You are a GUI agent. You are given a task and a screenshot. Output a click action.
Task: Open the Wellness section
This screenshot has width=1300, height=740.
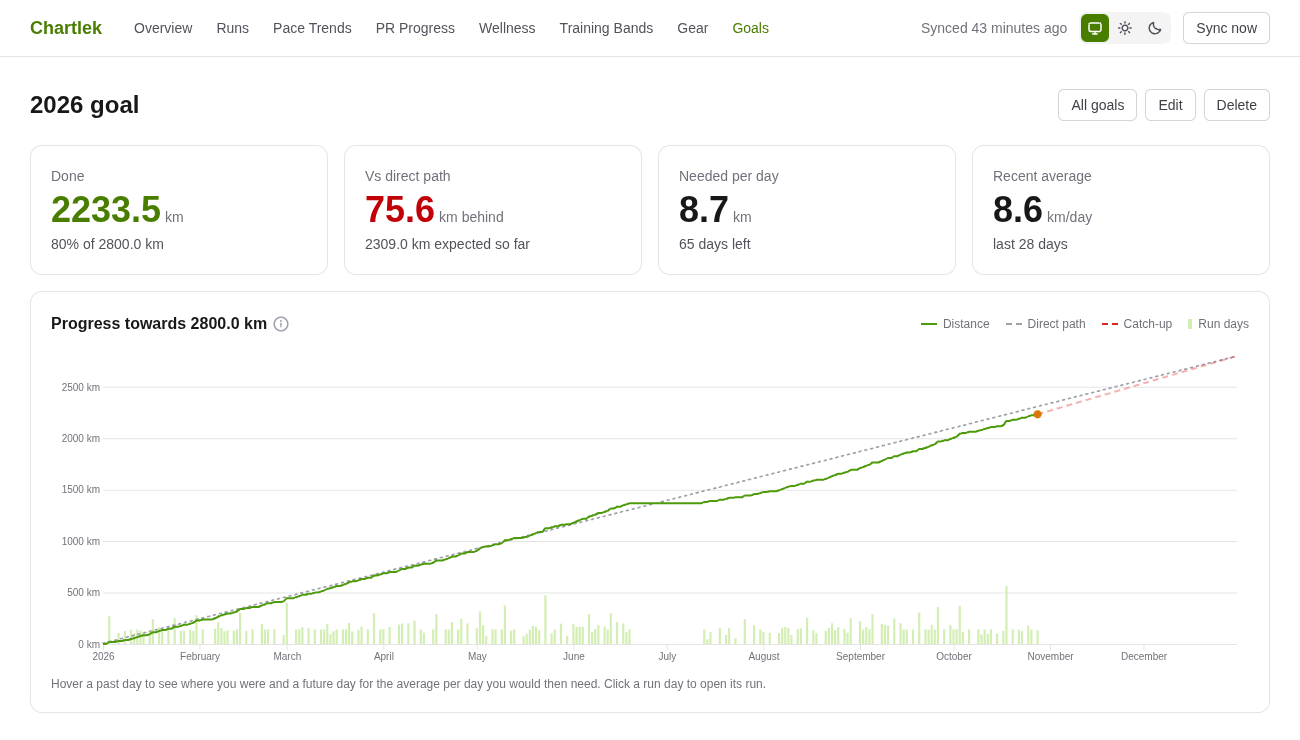coord(507,28)
